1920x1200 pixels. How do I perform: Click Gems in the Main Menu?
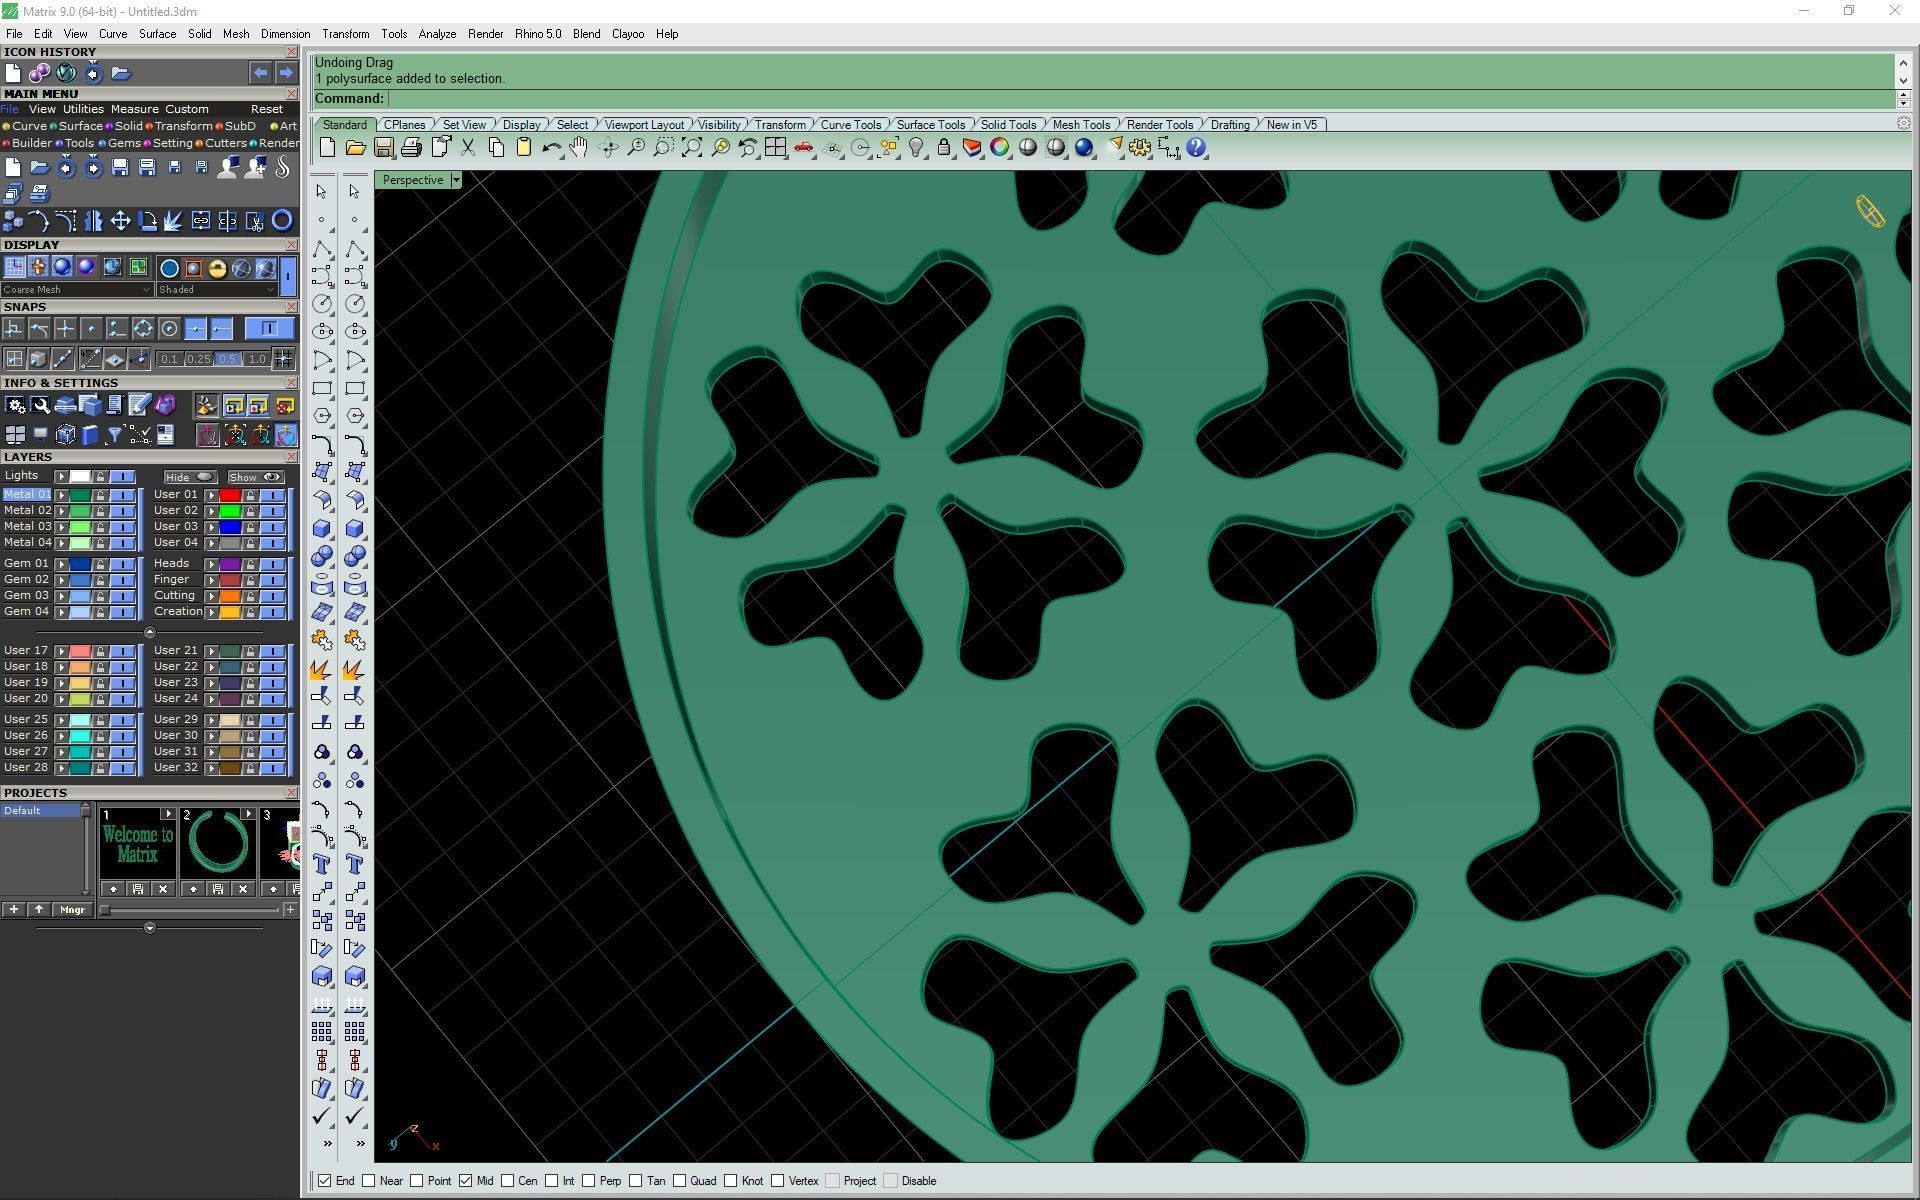pos(124,143)
